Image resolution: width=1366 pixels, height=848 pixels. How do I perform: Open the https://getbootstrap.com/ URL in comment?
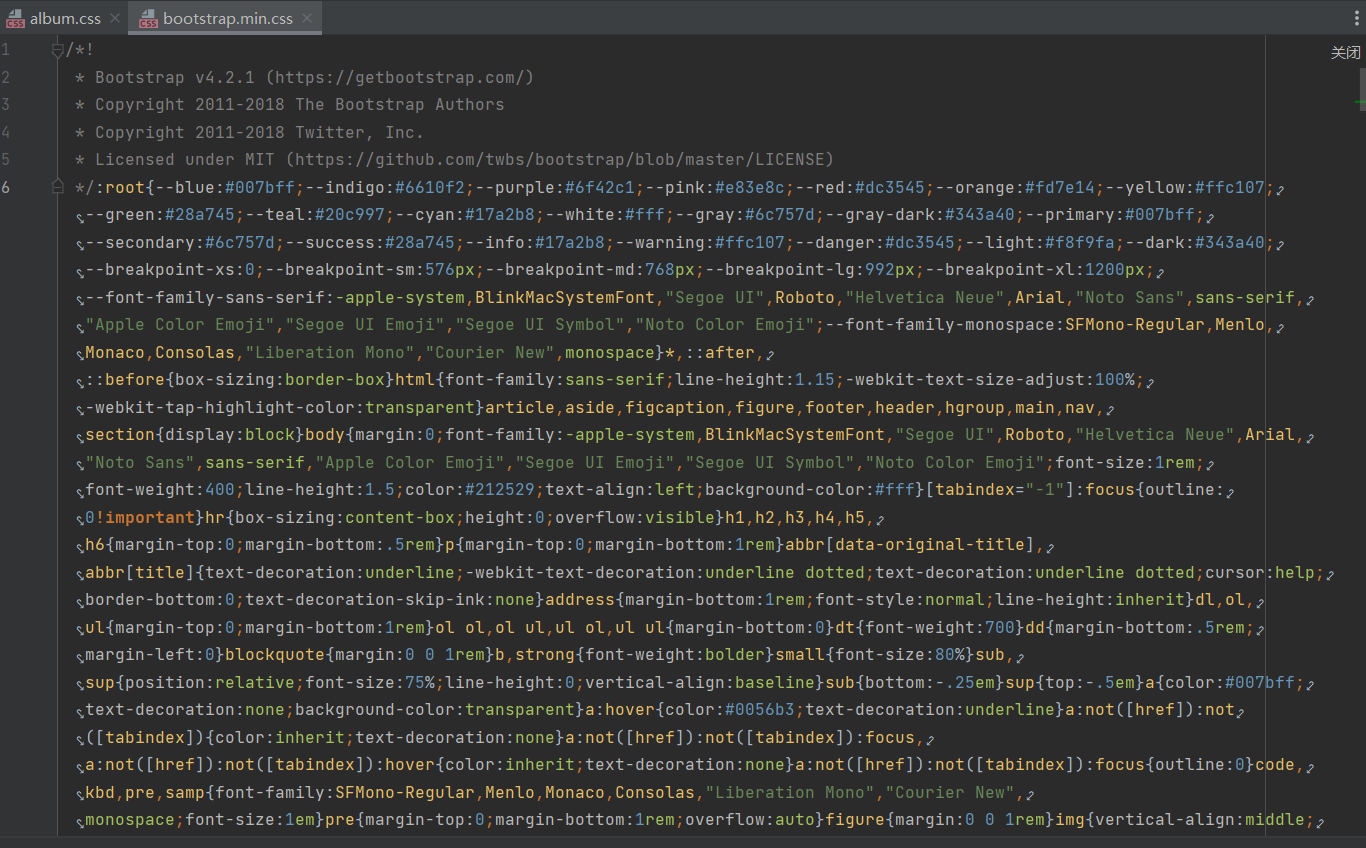pos(400,77)
